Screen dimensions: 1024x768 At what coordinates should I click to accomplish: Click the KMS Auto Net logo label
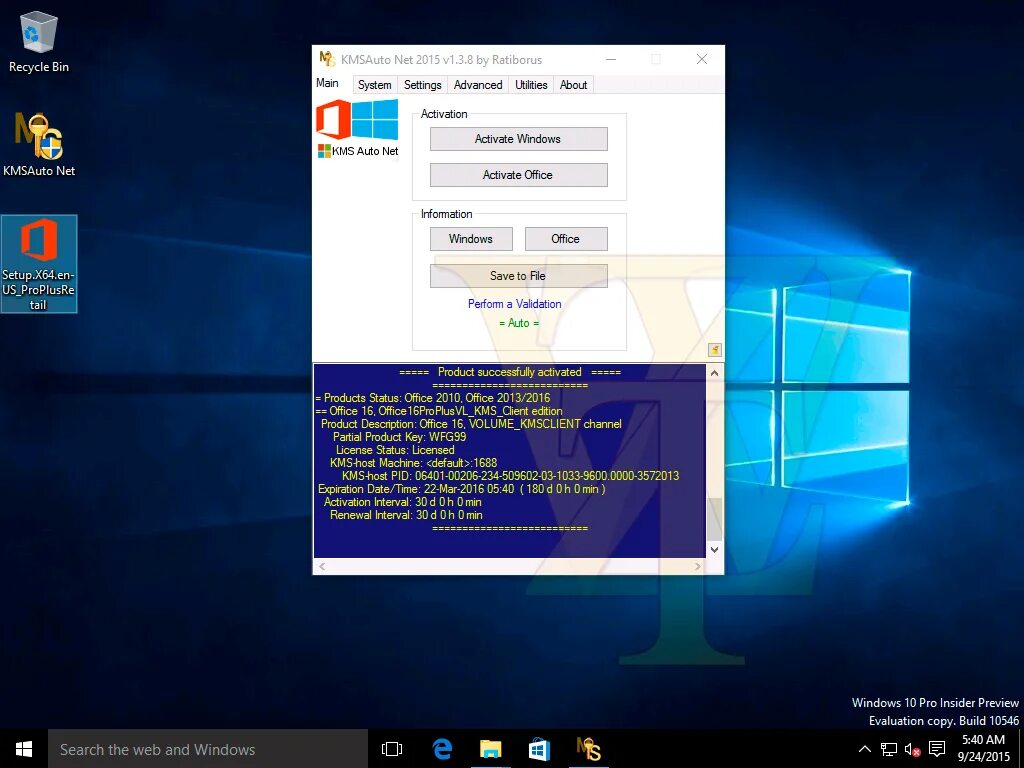click(x=358, y=151)
